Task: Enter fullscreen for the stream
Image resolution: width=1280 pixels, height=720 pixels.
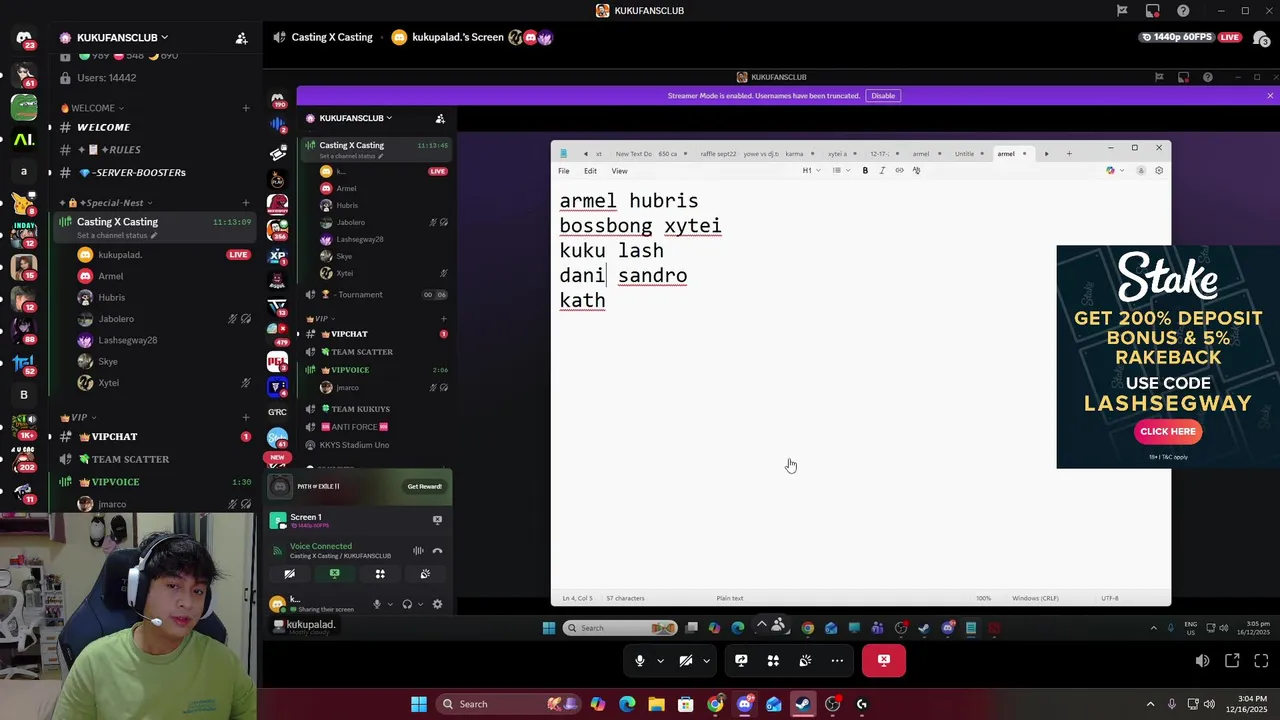Action: (x=1261, y=661)
